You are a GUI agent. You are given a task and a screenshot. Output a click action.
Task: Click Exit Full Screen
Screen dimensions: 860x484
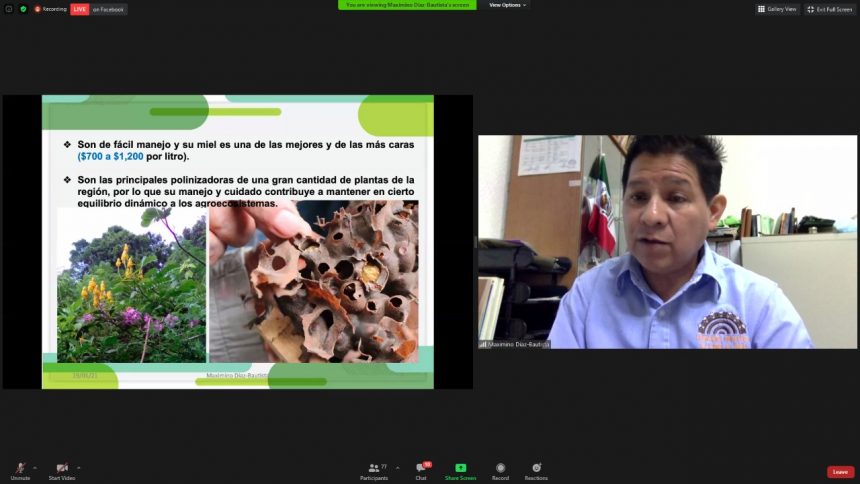pos(830,9)
